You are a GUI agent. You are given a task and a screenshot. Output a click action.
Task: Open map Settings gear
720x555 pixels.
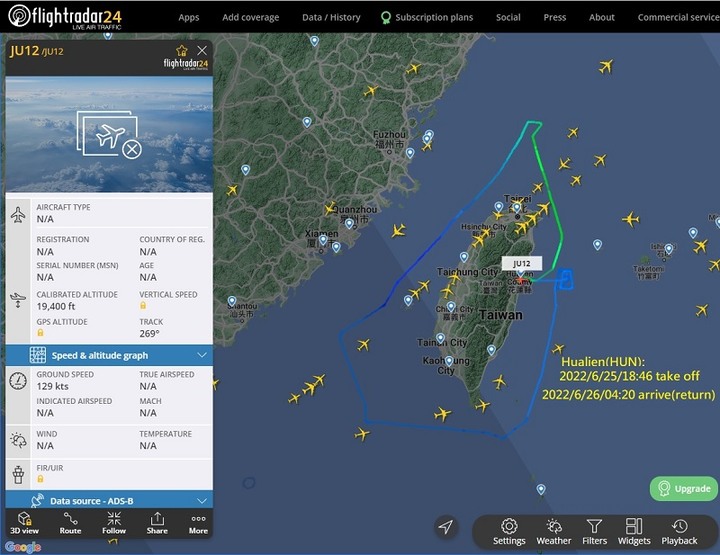pyautogui.click(x=509, y=532)
